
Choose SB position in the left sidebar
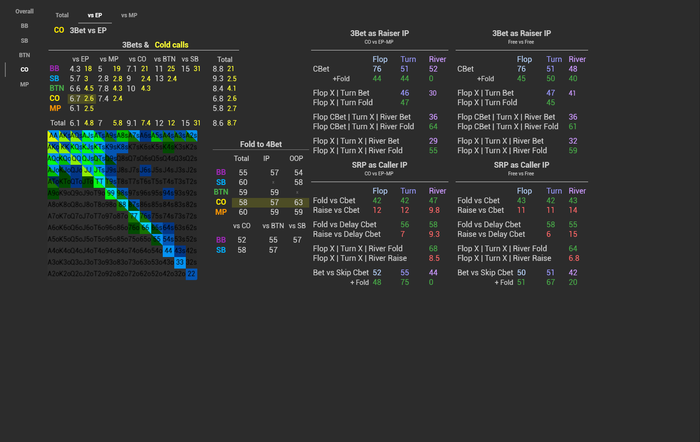(24, 41)
